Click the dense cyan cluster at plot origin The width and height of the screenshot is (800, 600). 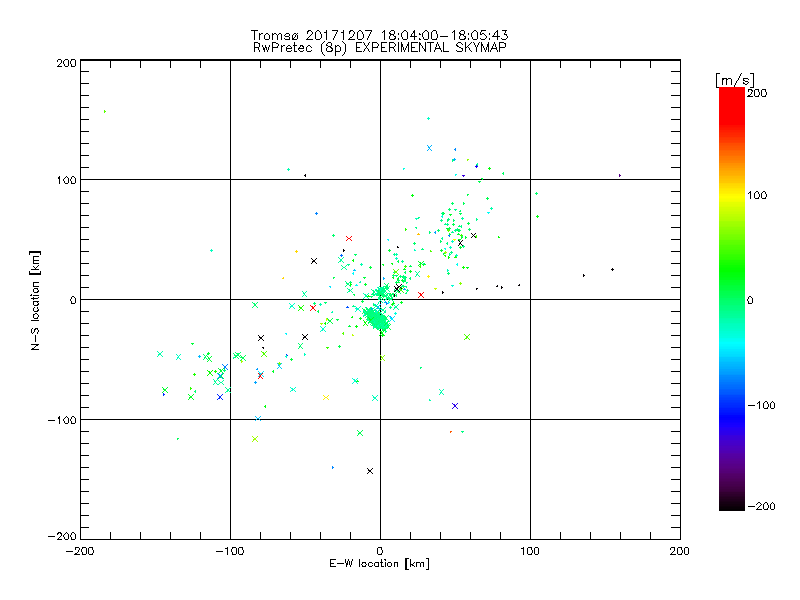379,319
